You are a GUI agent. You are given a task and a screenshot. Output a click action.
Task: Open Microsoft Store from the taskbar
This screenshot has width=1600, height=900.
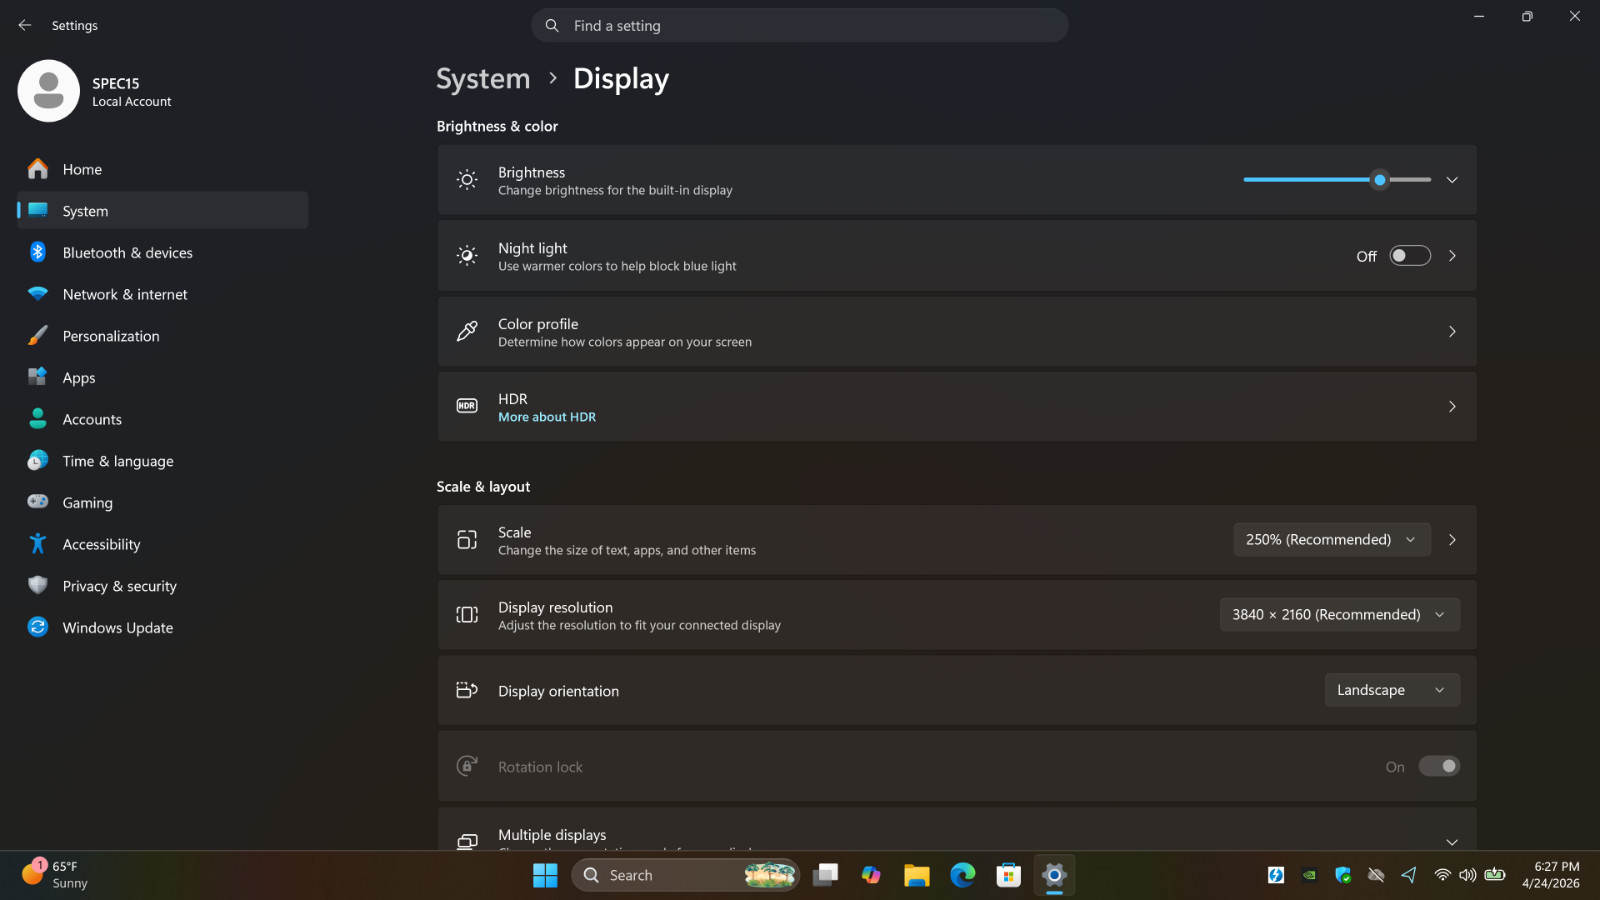click(x=1009, y=875)
